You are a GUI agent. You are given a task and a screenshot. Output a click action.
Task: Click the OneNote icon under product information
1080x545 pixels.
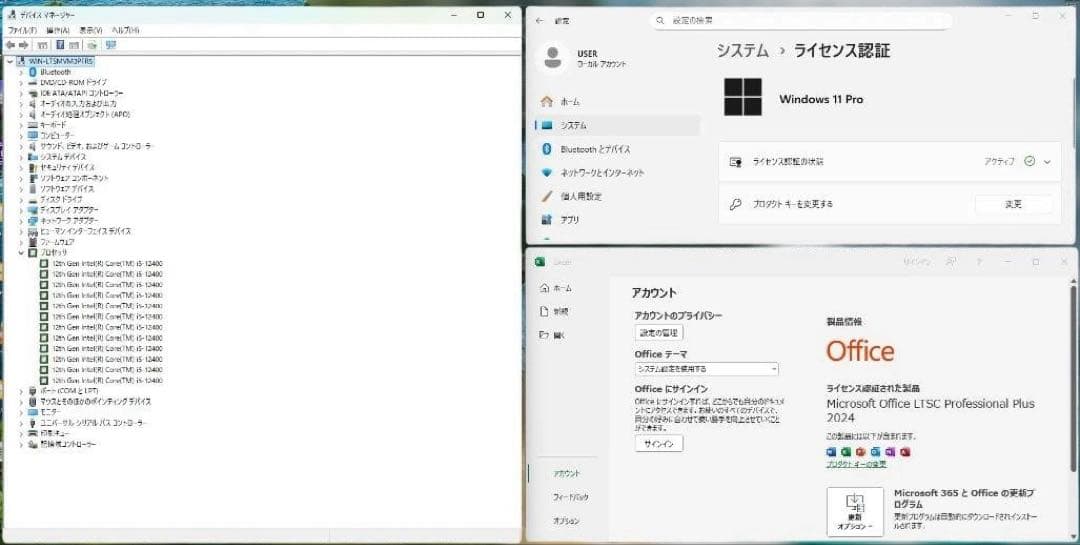[890, 452]
